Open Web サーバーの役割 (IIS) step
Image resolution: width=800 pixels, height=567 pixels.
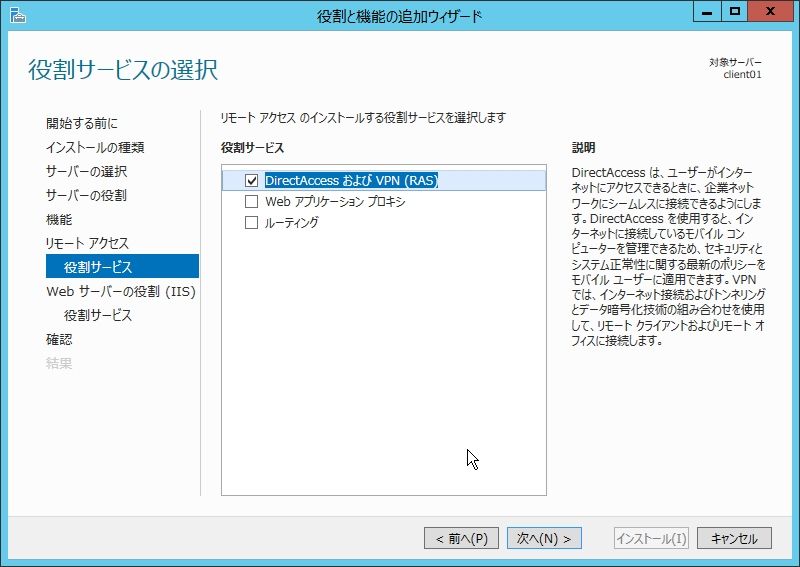tap(121, 291)
